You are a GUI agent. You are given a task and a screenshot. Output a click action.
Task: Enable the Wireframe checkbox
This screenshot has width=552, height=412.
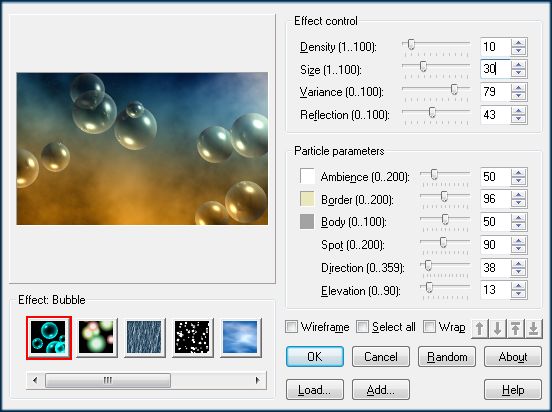point(291,326)
